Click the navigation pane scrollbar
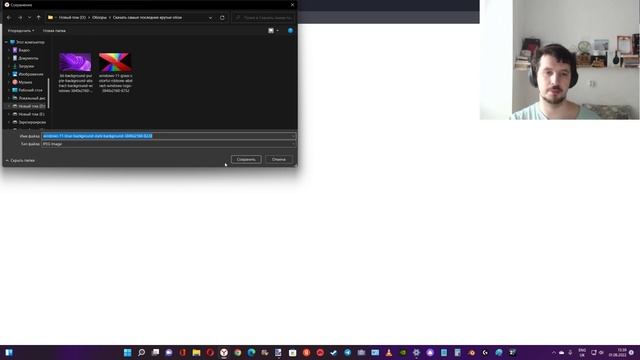Screen dimensions: 640x360 click(x=49, y=93)
